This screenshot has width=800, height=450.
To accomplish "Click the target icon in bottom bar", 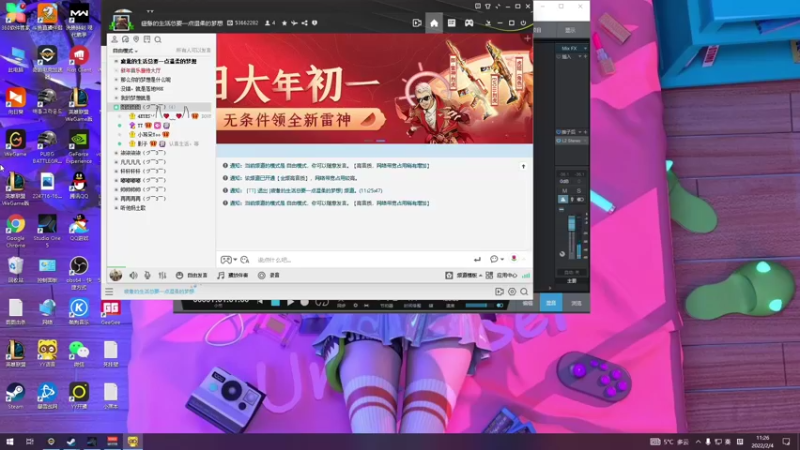I will (x=512, y=291).
